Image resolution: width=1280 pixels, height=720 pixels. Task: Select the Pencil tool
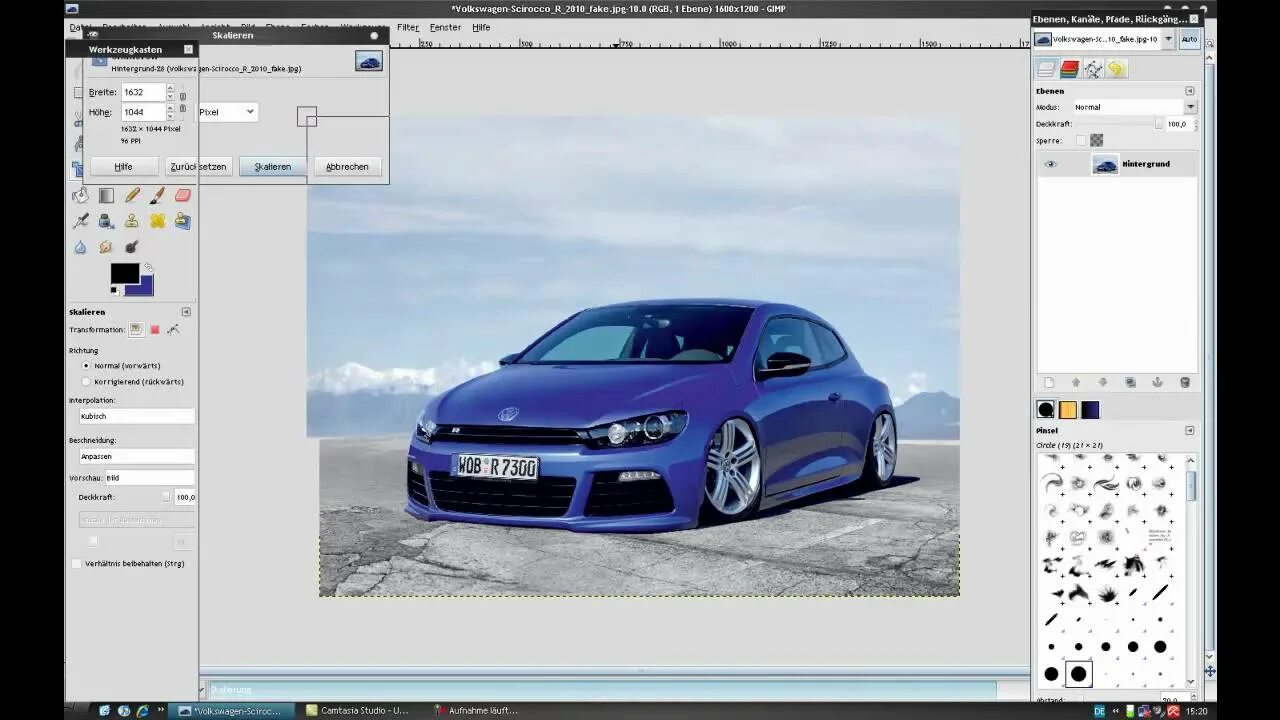132,196
